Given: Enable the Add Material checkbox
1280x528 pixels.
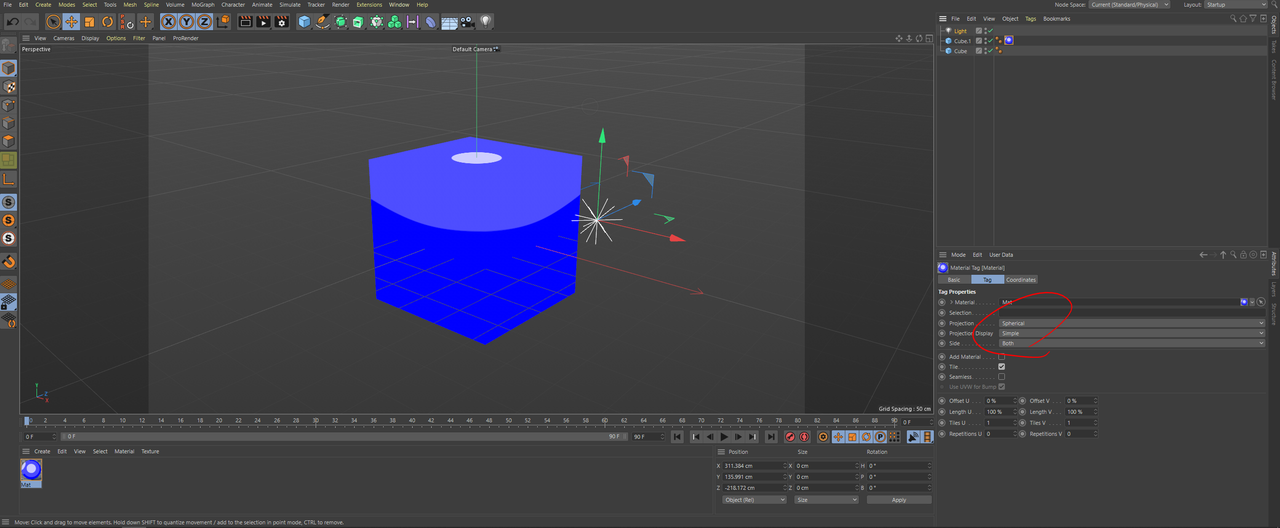Looking at the screenshot, I should click(x=1001, y=356).
